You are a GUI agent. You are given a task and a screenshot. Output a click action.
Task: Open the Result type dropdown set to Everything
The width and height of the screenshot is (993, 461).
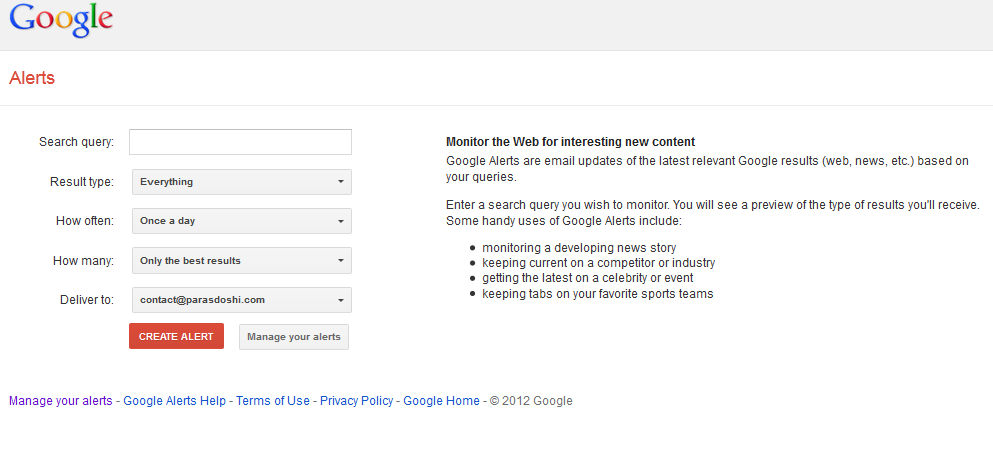pos(242,182)
